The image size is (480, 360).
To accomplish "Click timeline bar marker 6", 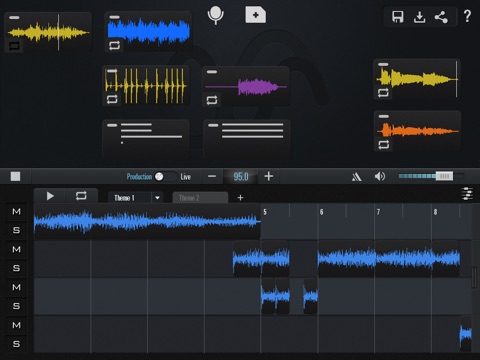I will click(321, 212).
